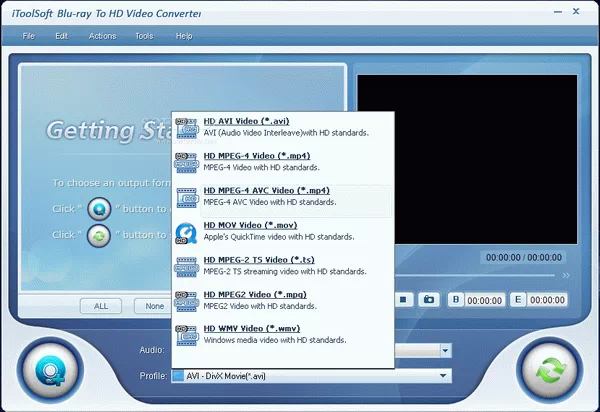Click the HD WMV Video format icon
Screen dimensions: 600x412
(187, 335)
